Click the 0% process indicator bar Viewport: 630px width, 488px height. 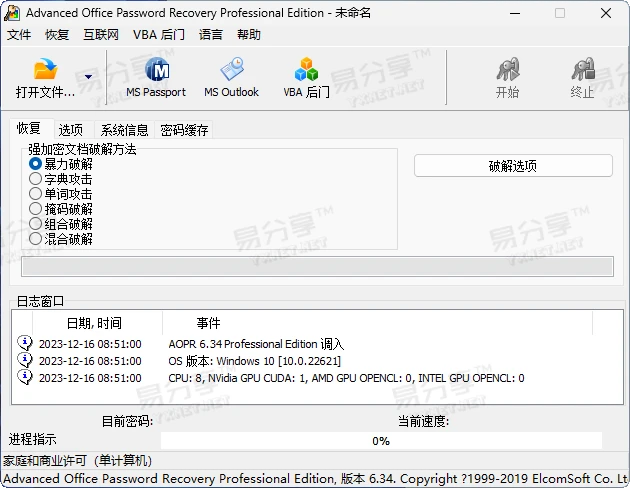[381, 441]
